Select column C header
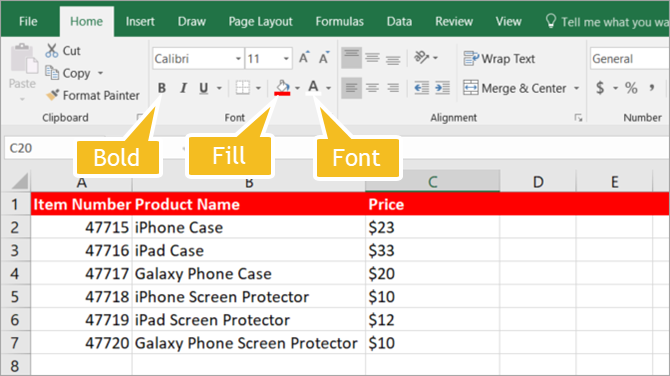Image resolution: width=670 pixels, height=376 pixels. point(432,182)
